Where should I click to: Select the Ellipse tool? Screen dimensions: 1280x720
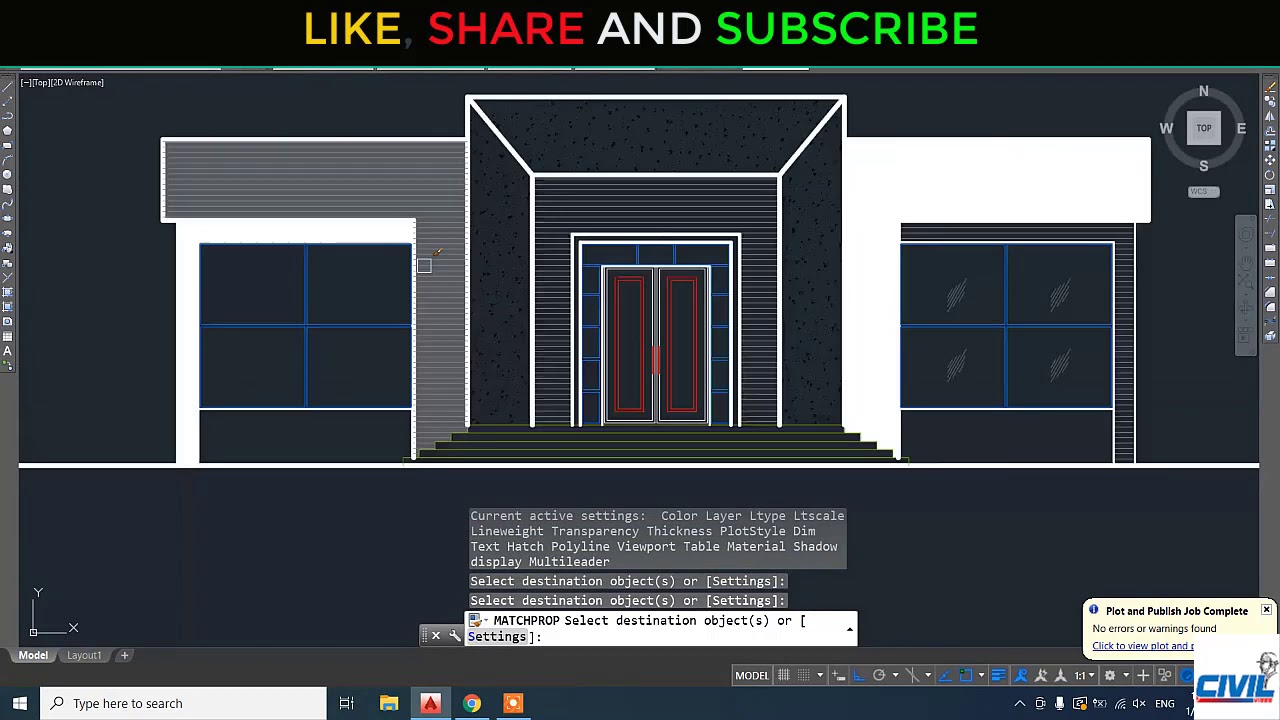click(x=8, y=218)
